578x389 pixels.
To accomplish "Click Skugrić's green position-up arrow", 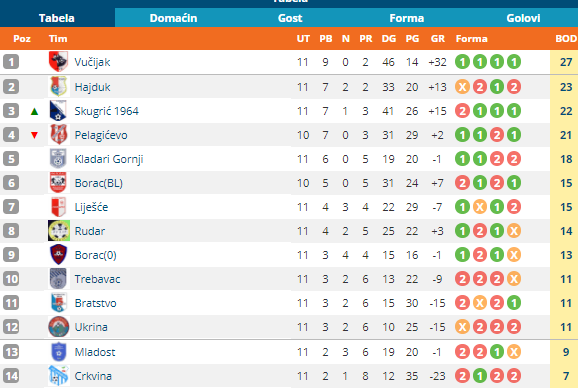I will (34, 111).
